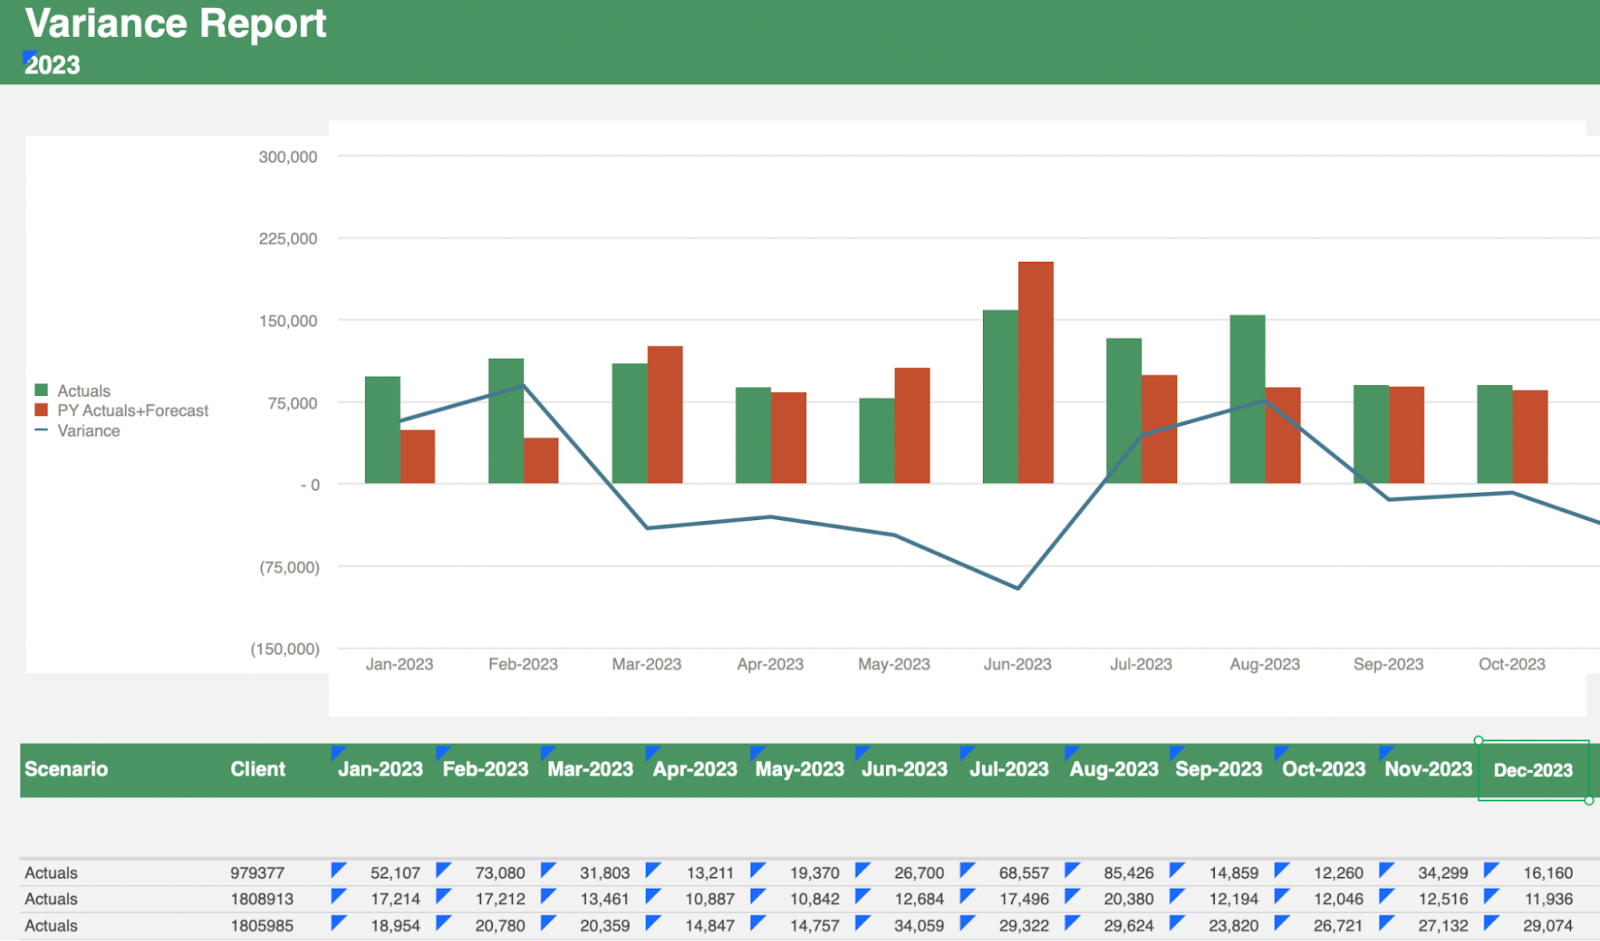
Task: Select the 26,700 value cell
Action: [x=919, y=873]
